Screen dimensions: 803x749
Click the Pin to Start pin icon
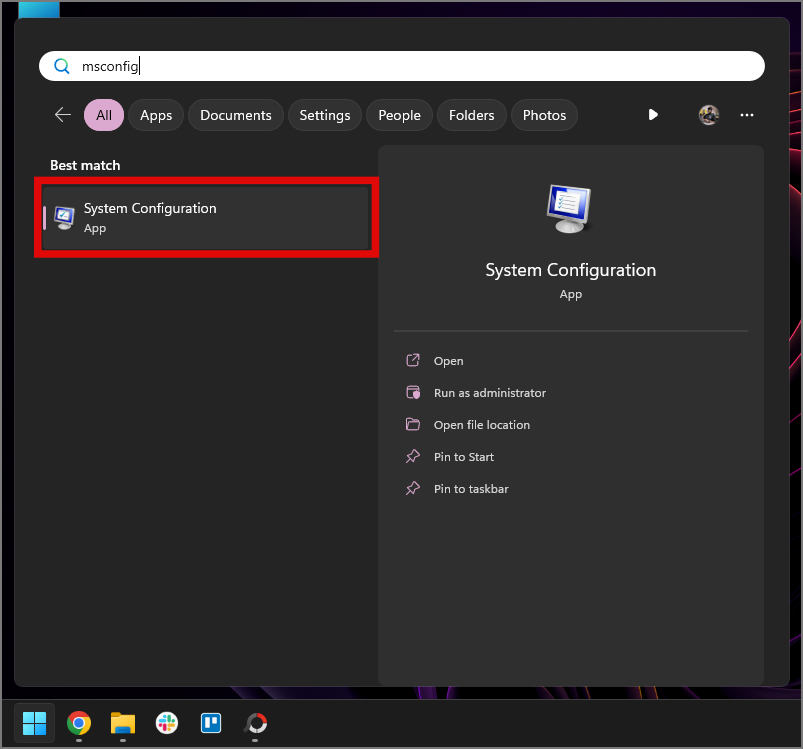click(413, 456)
